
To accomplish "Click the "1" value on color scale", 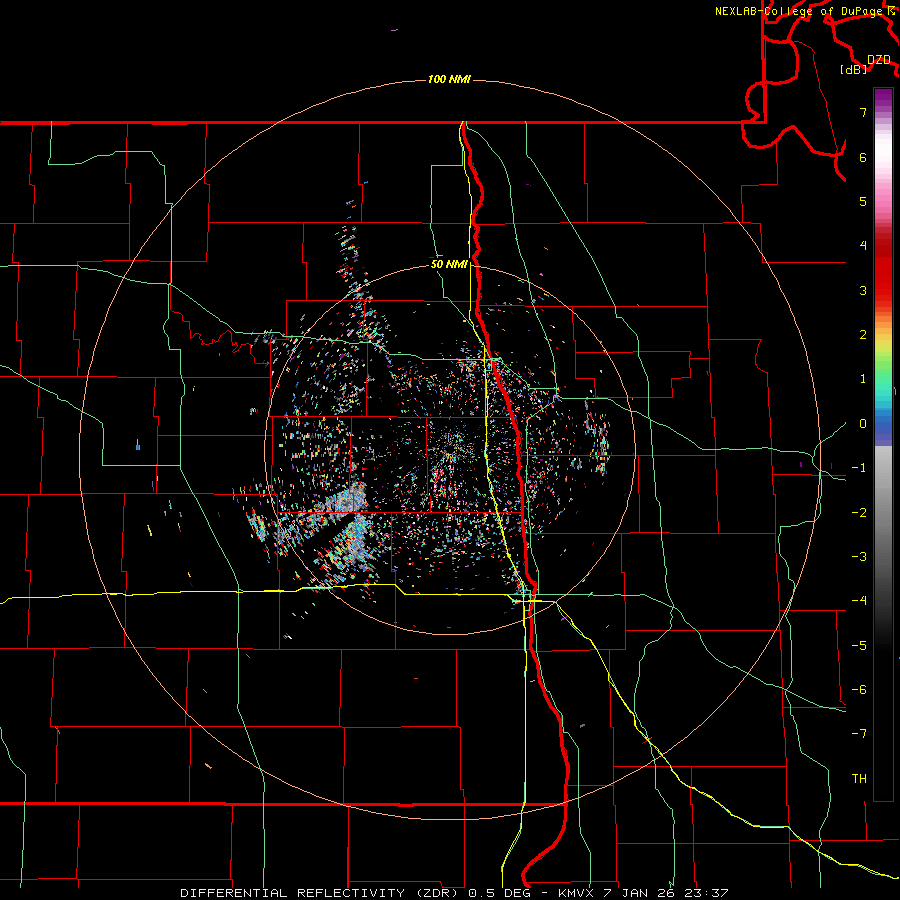I will point(863,379).
